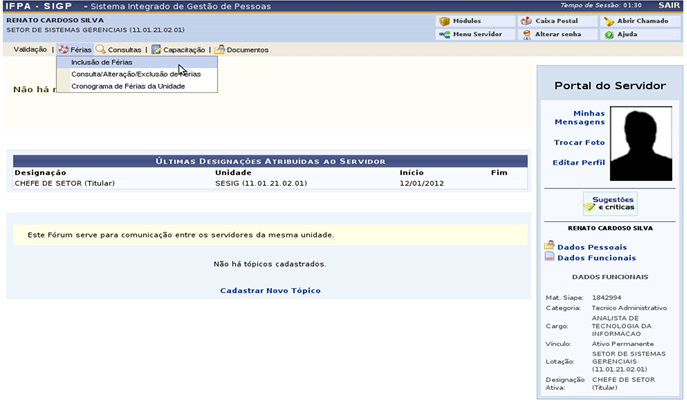Click the Consultas magnifier icon
Image resolution: width=687 pixels, height=403 pixels.
pos(100,49)
